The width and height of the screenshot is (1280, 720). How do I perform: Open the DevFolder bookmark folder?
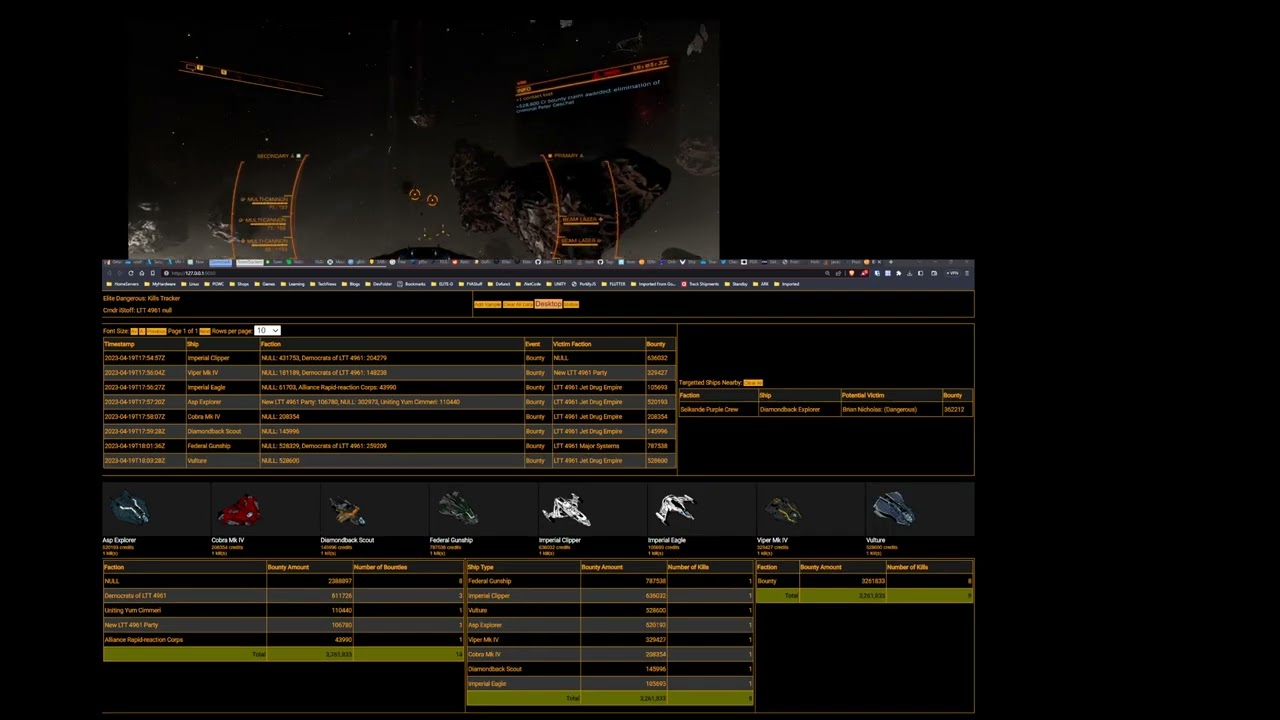click(381, 284)
